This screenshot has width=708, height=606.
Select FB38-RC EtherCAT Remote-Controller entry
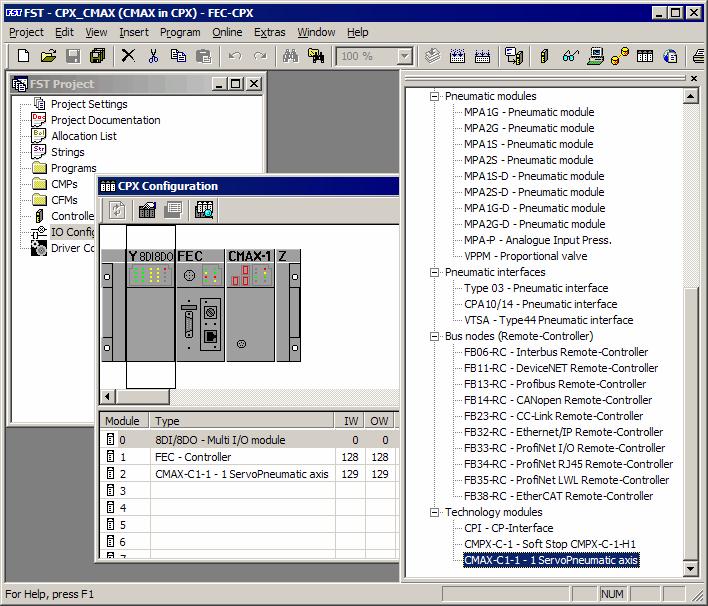(x=559, y=496)
